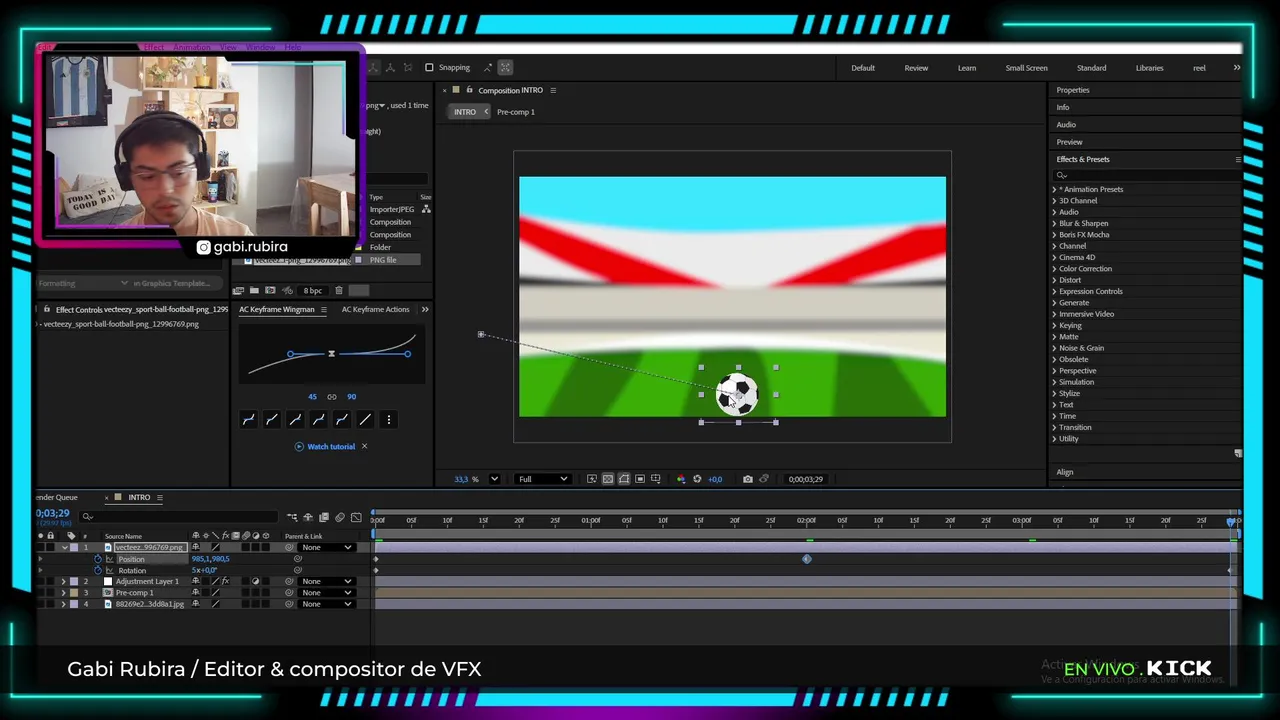Open Pre-comp 1 from the composition breadcrumb
The image size is (1280, 720).
(x=516, y=112)
